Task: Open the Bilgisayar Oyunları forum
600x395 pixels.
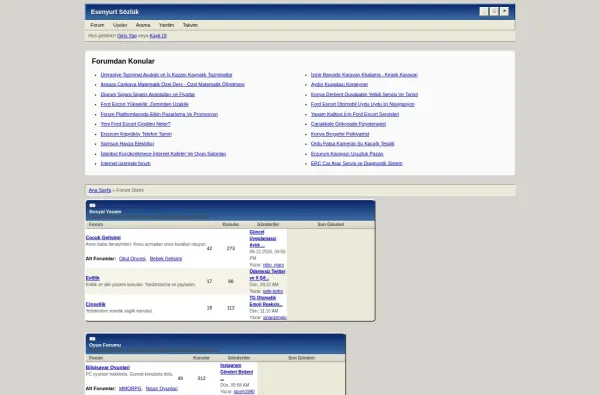Action: [x=108, y=367]
